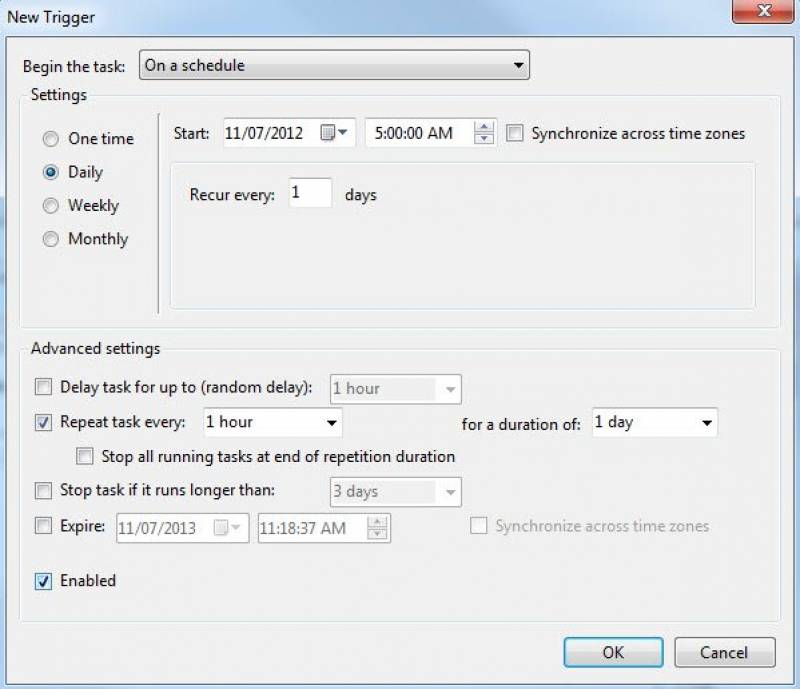This screenshot has height=689, width=800.
Task: Toggle the Enabled checkbox
Action: coord(43,581)
